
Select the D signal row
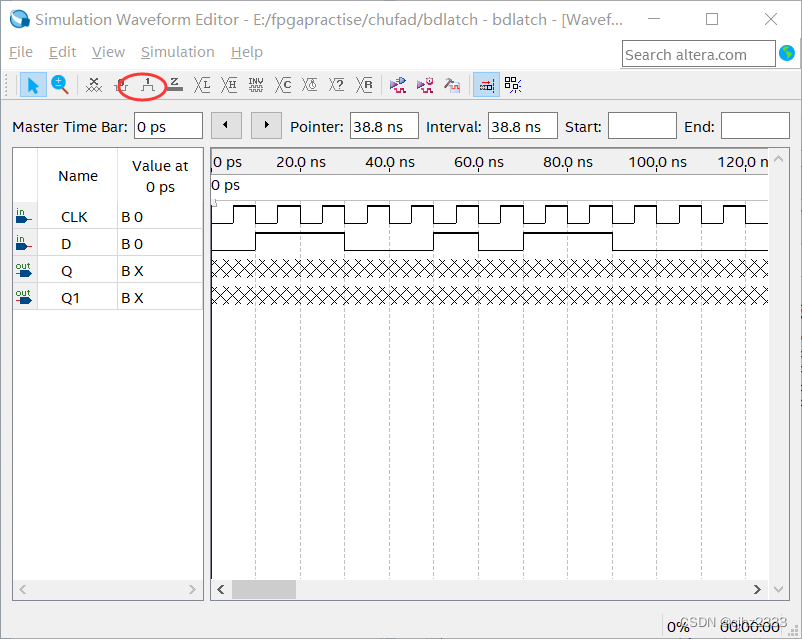[108, 244]
